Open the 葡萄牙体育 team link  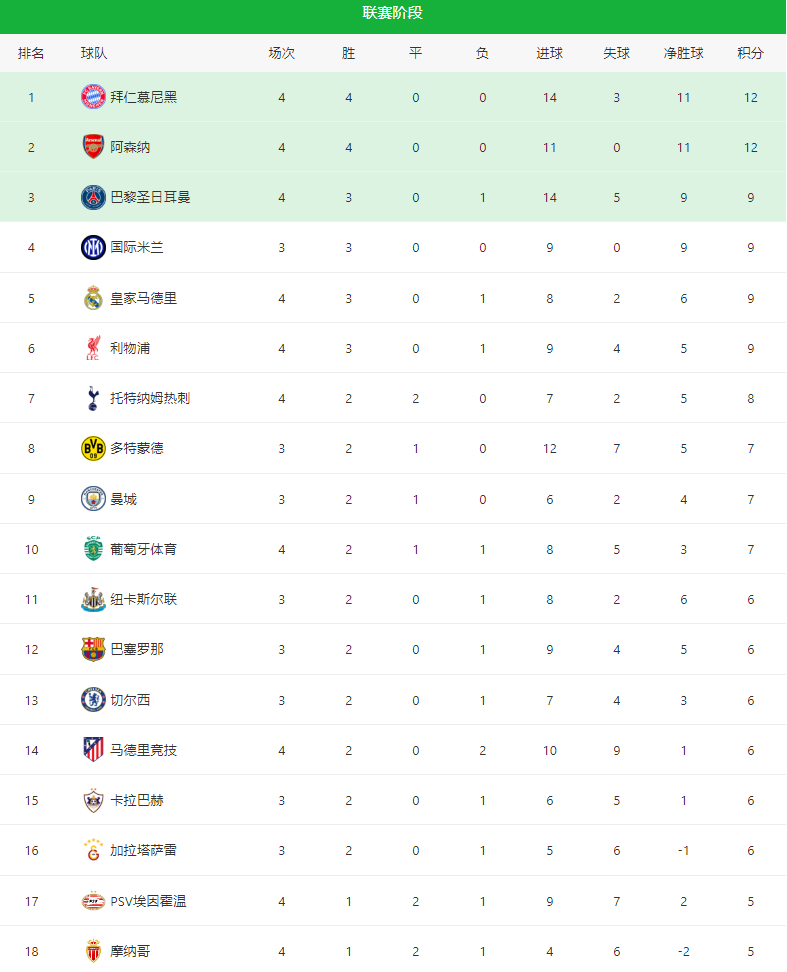[143, 549]
